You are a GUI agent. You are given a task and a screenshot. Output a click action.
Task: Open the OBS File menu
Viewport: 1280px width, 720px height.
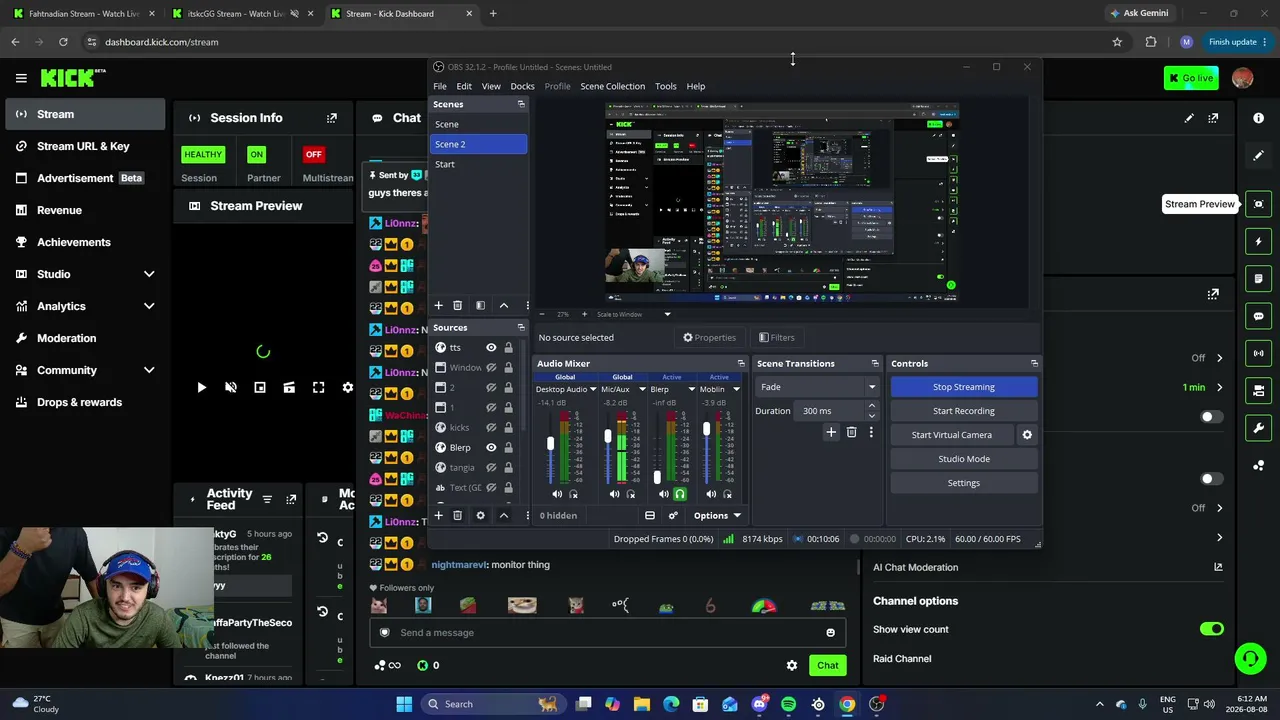(440, 86)
